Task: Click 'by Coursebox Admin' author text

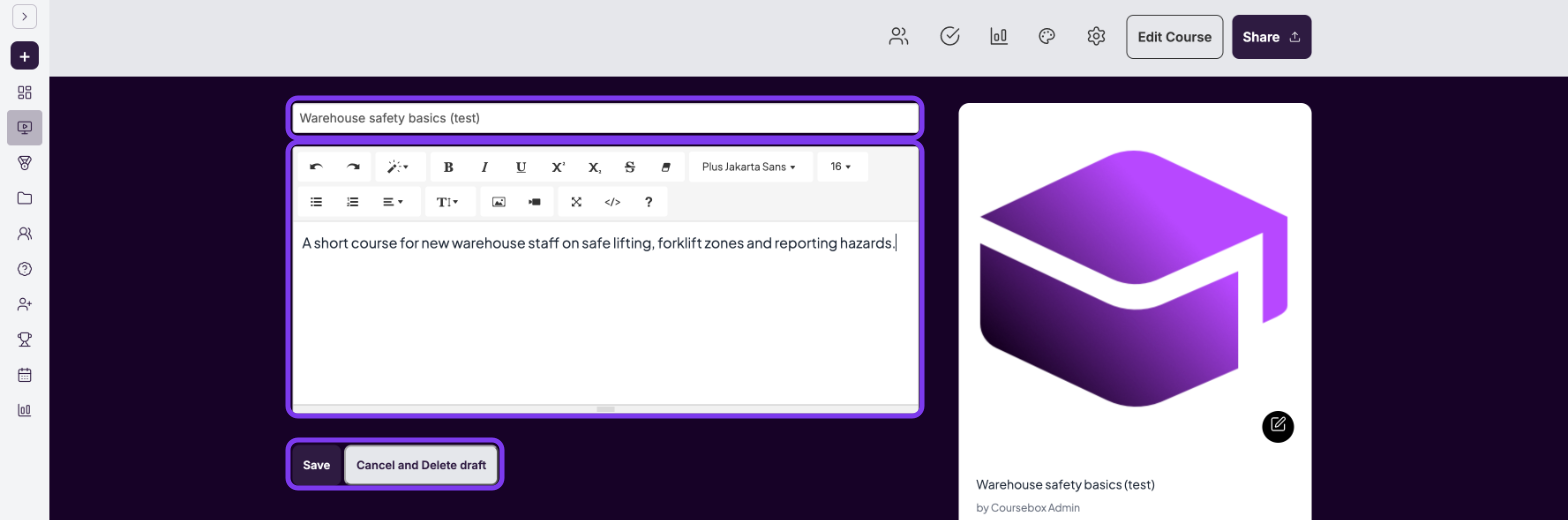Action: tap(1028, 508)
